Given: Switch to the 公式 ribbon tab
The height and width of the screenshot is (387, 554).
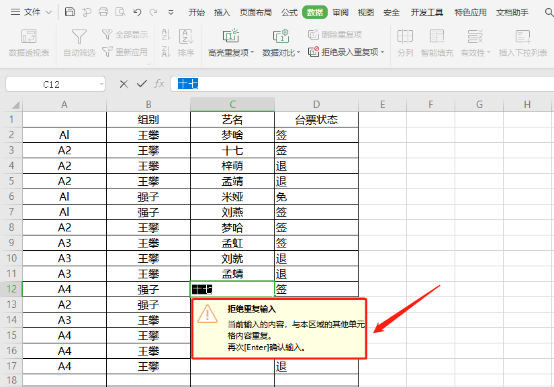Looking at the screenshot, I should pyautogui.click(x=289, y=12).
